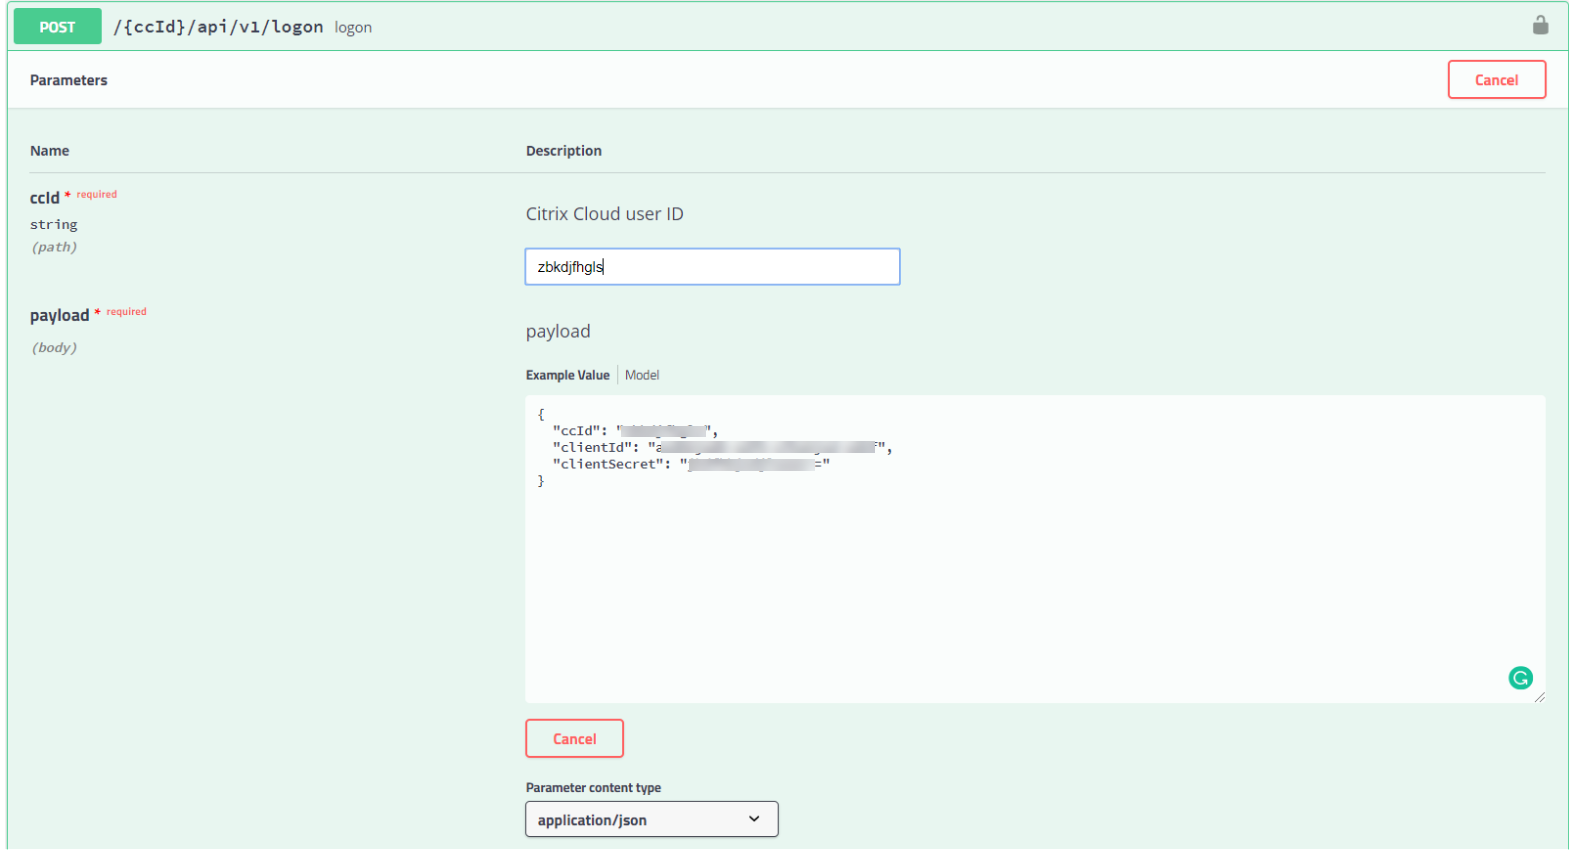Click the "clientSecret" line in payload
1572x853 pixels.
(x=691, y=464)
